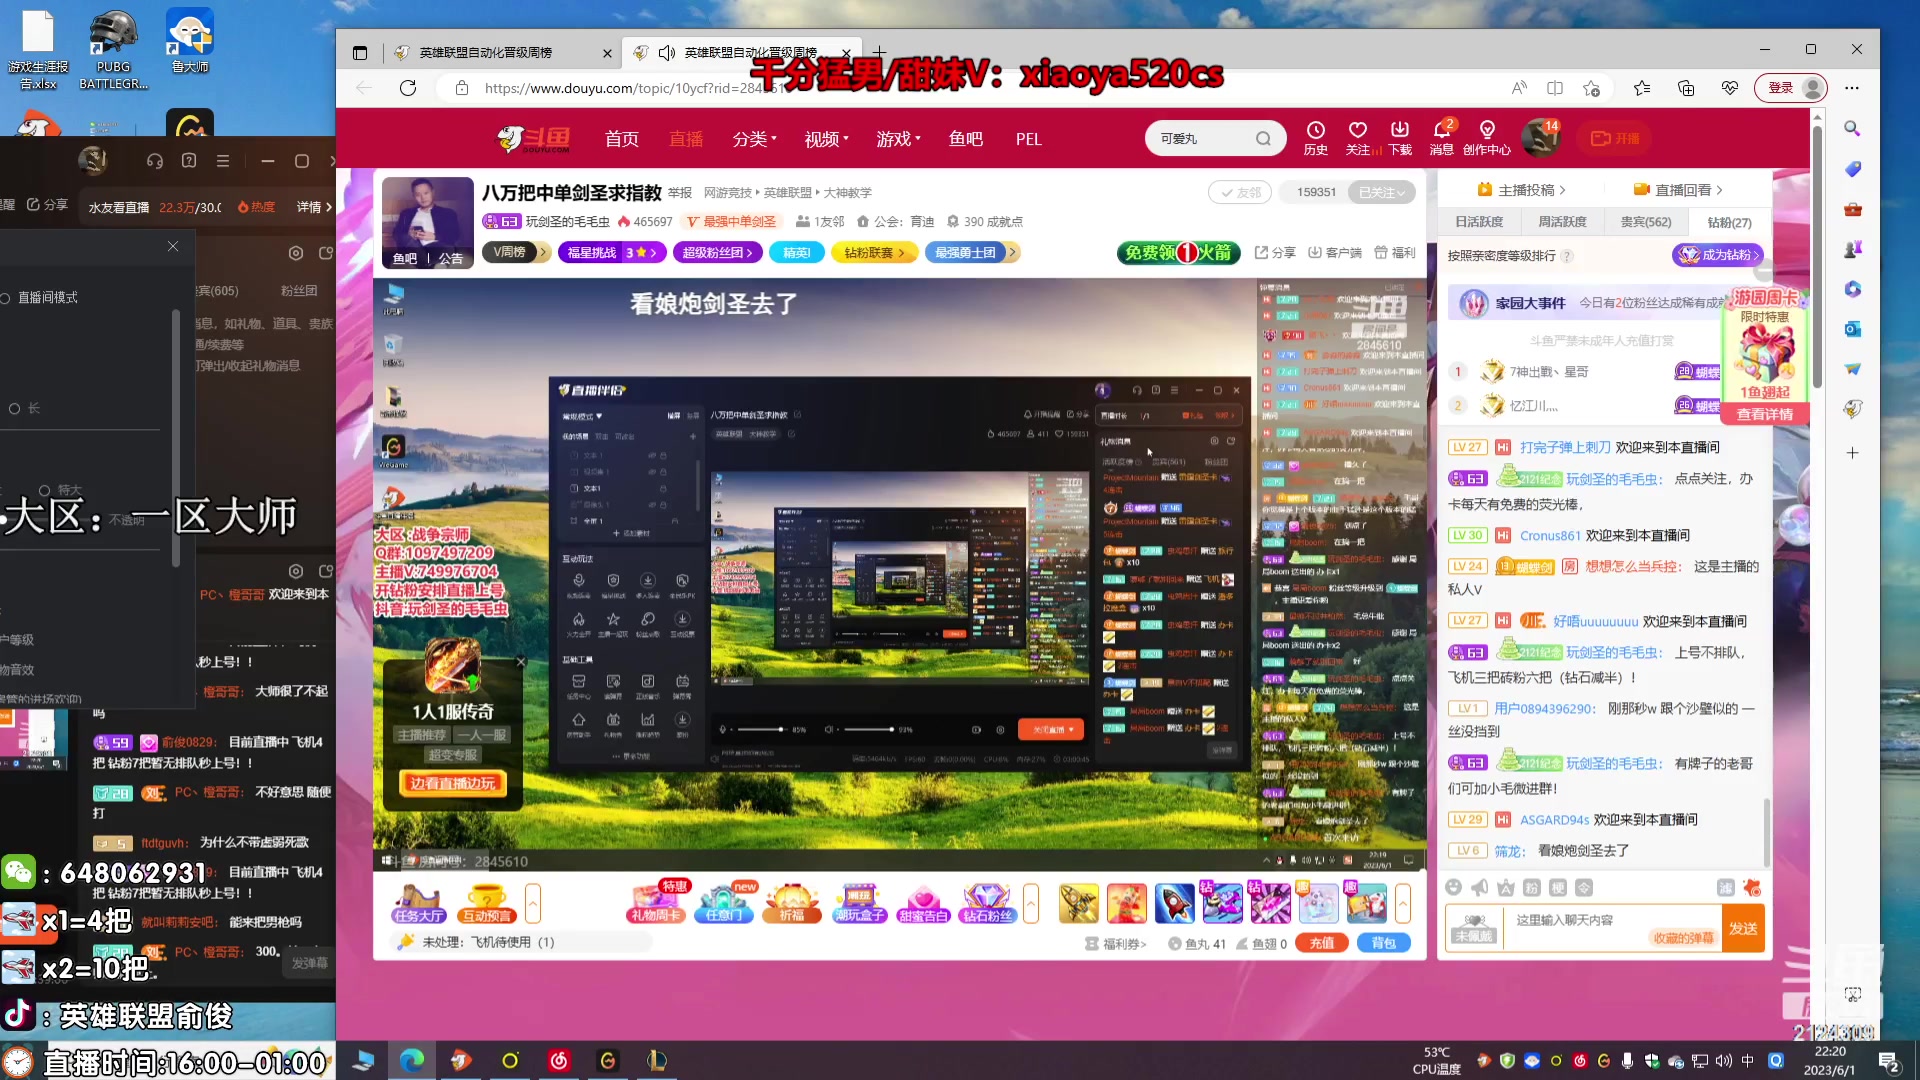Image resolution: width=1920 pixels, height=1080 pixels.
Task: Expand the gift list arrow at far end
Action: click(1403, 903)
